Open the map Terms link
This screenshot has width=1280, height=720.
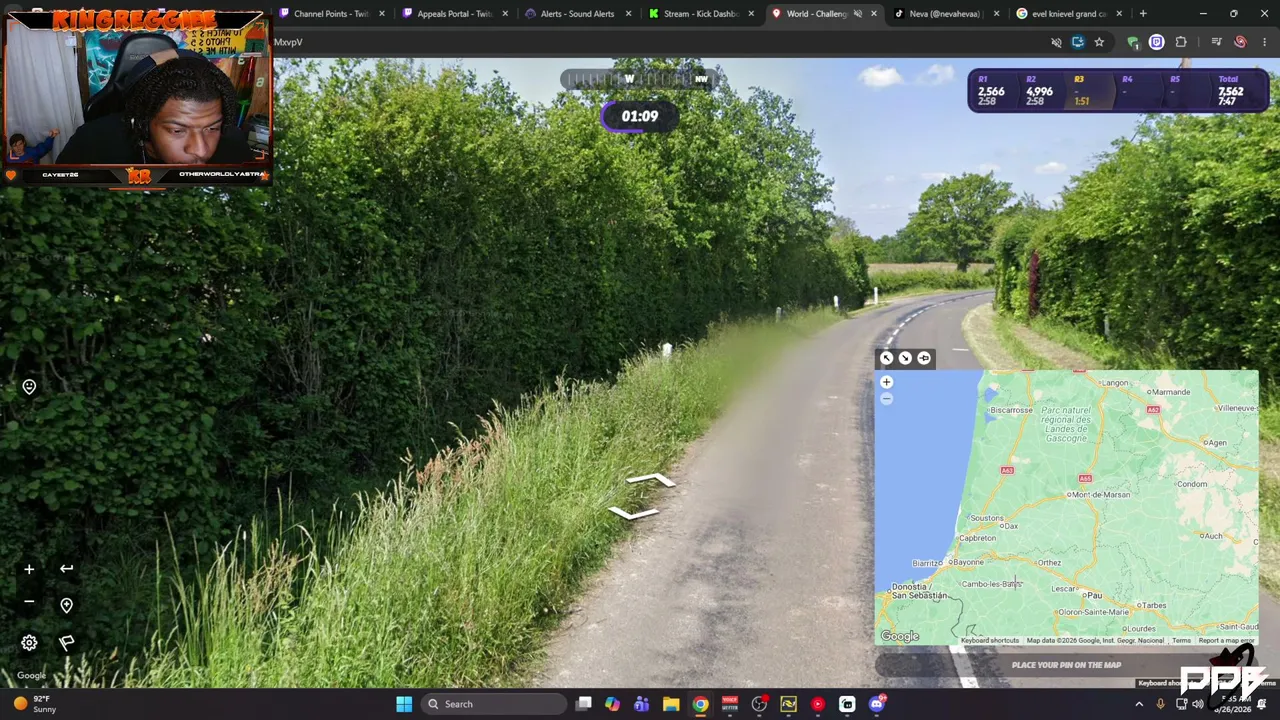(1181, 640)
